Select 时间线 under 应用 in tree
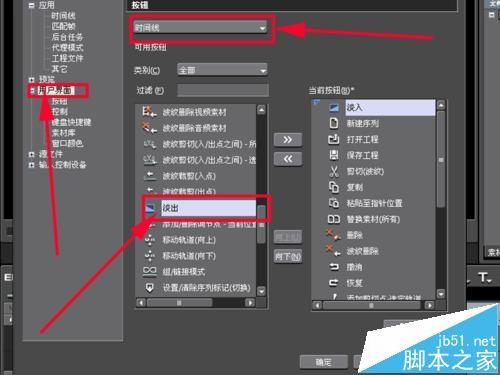Image resolution: width=500 pixels, height=375 pixels. pyautogui.click(x=63, y=16)
